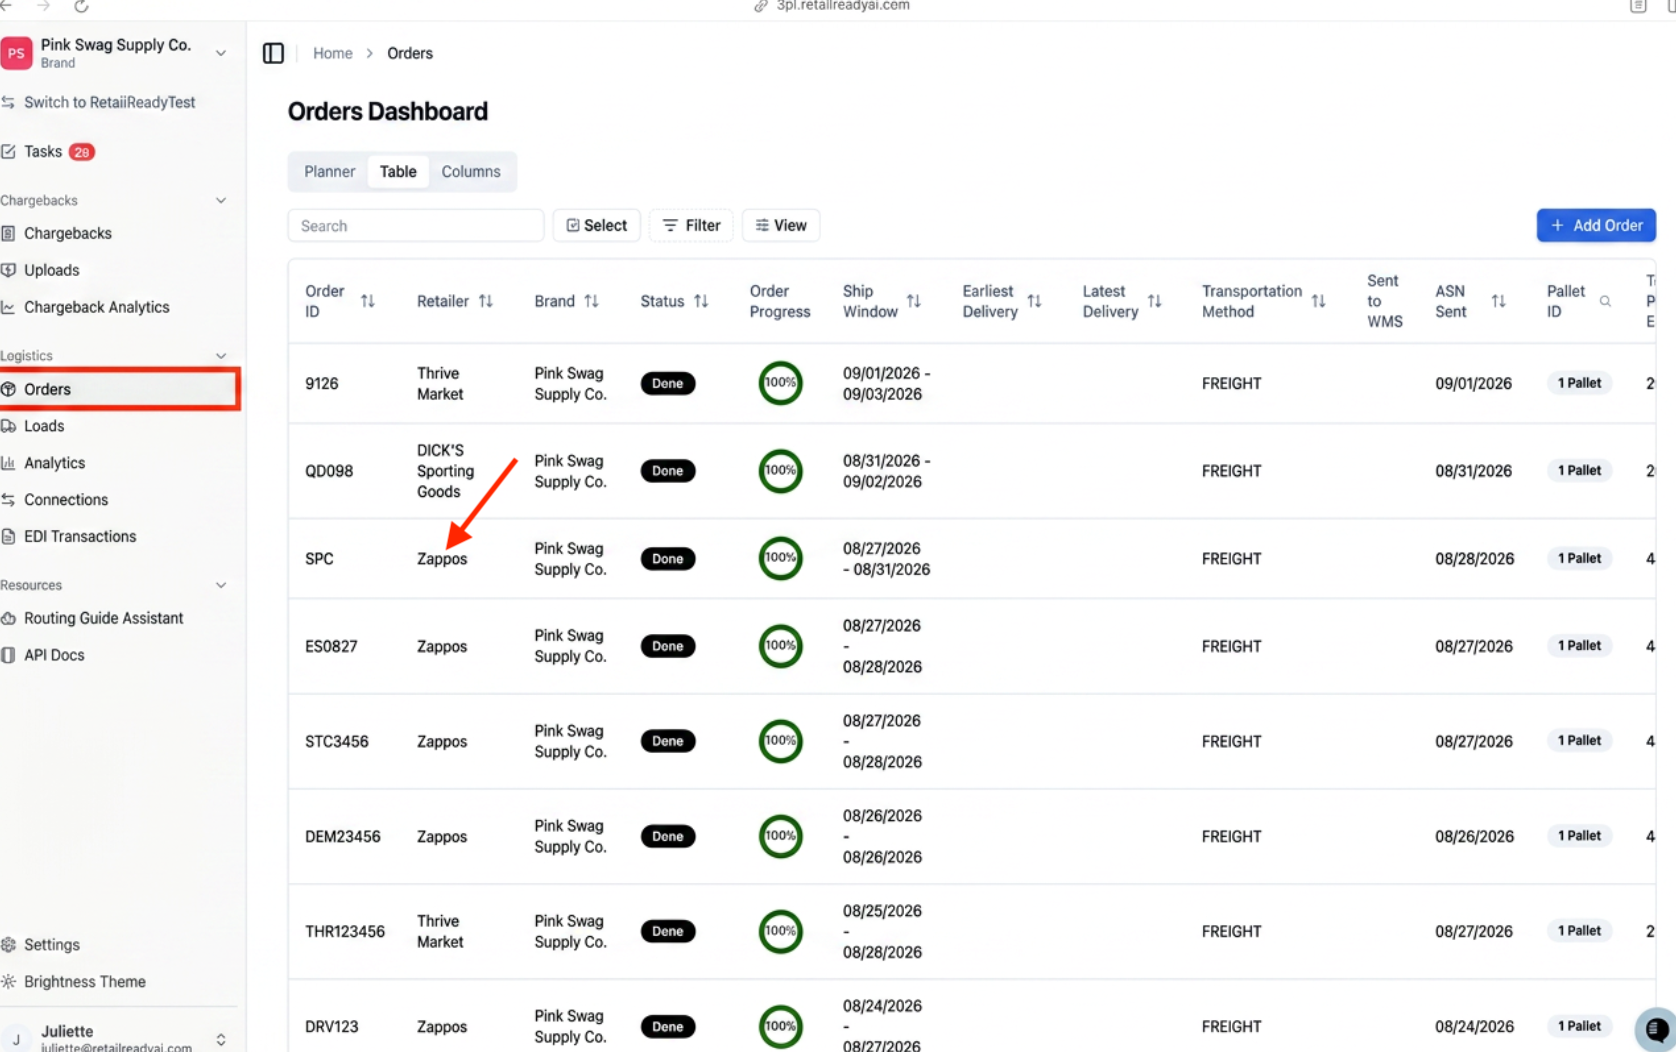The image size is (1676, 1052).
Task: Click the 100% progress ring for order SPC
Action: (x=780, y=558)
